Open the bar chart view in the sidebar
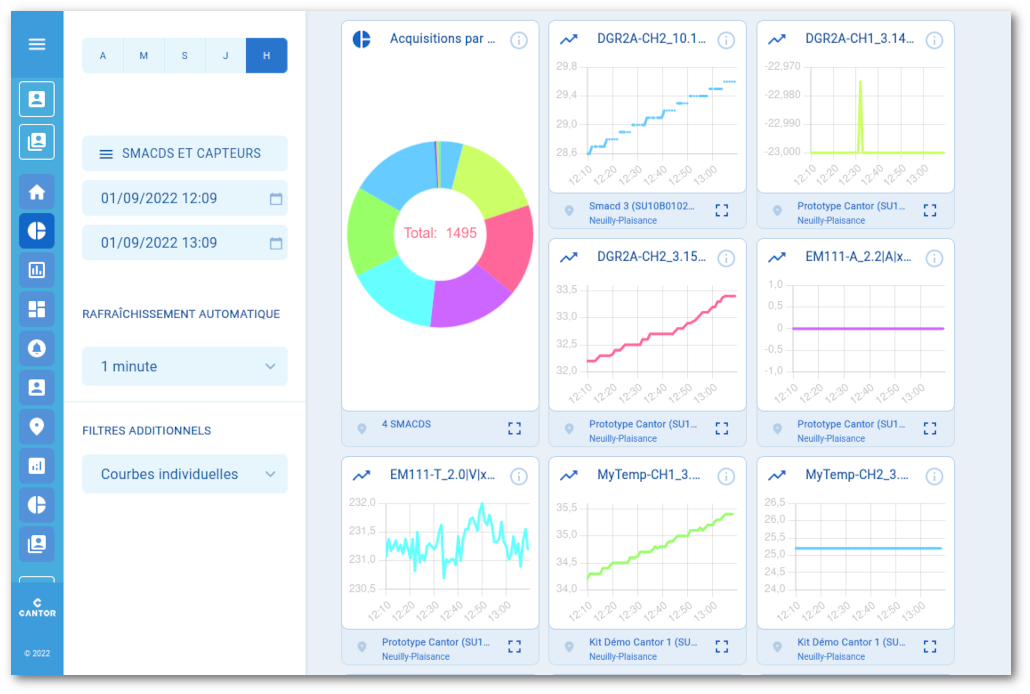The height and width of the screenshot is (694, 1030). (x=36, y=269)
